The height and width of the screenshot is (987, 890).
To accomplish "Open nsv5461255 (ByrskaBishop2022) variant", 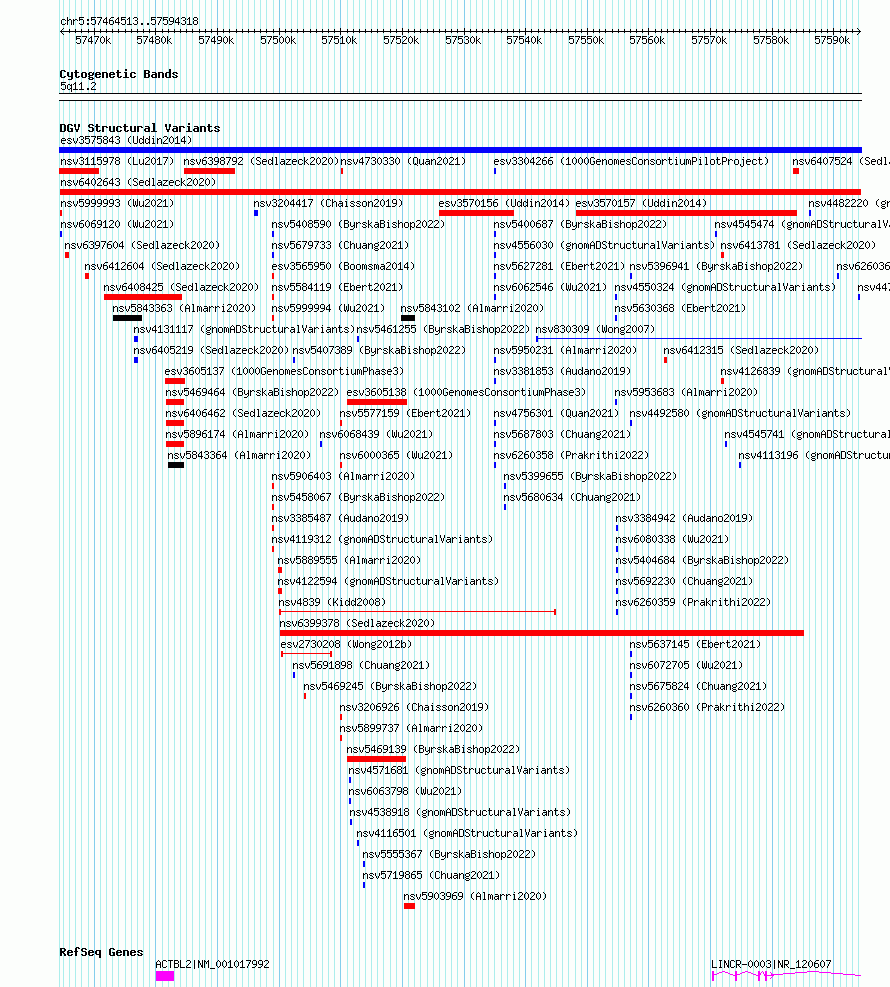I will click(443, 329).
